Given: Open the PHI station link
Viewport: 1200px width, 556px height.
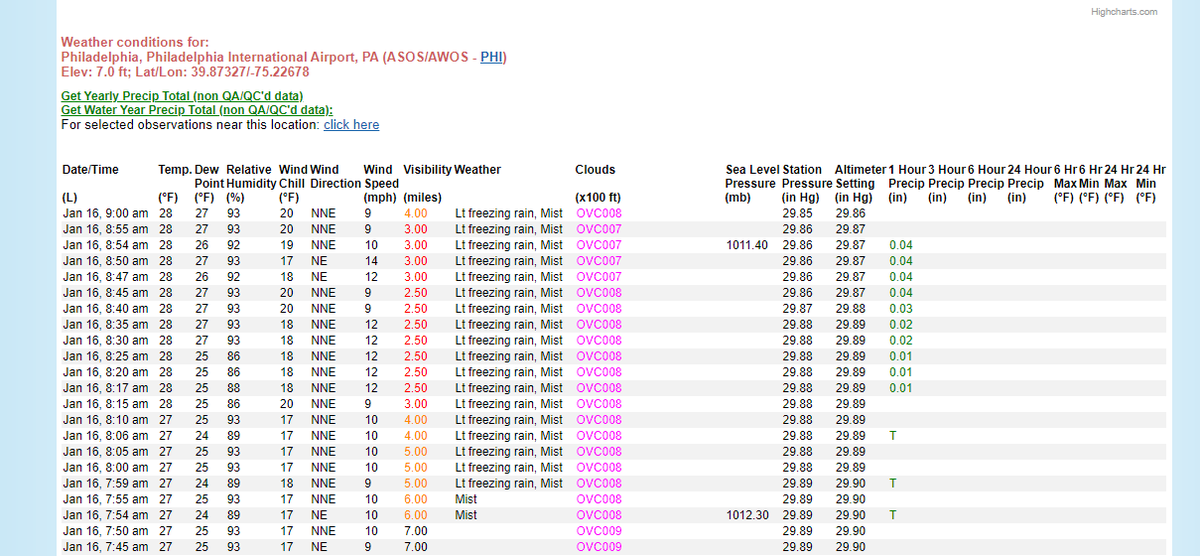Looking at the screenshot, I should pyautogui.click(x=491, y=57).
